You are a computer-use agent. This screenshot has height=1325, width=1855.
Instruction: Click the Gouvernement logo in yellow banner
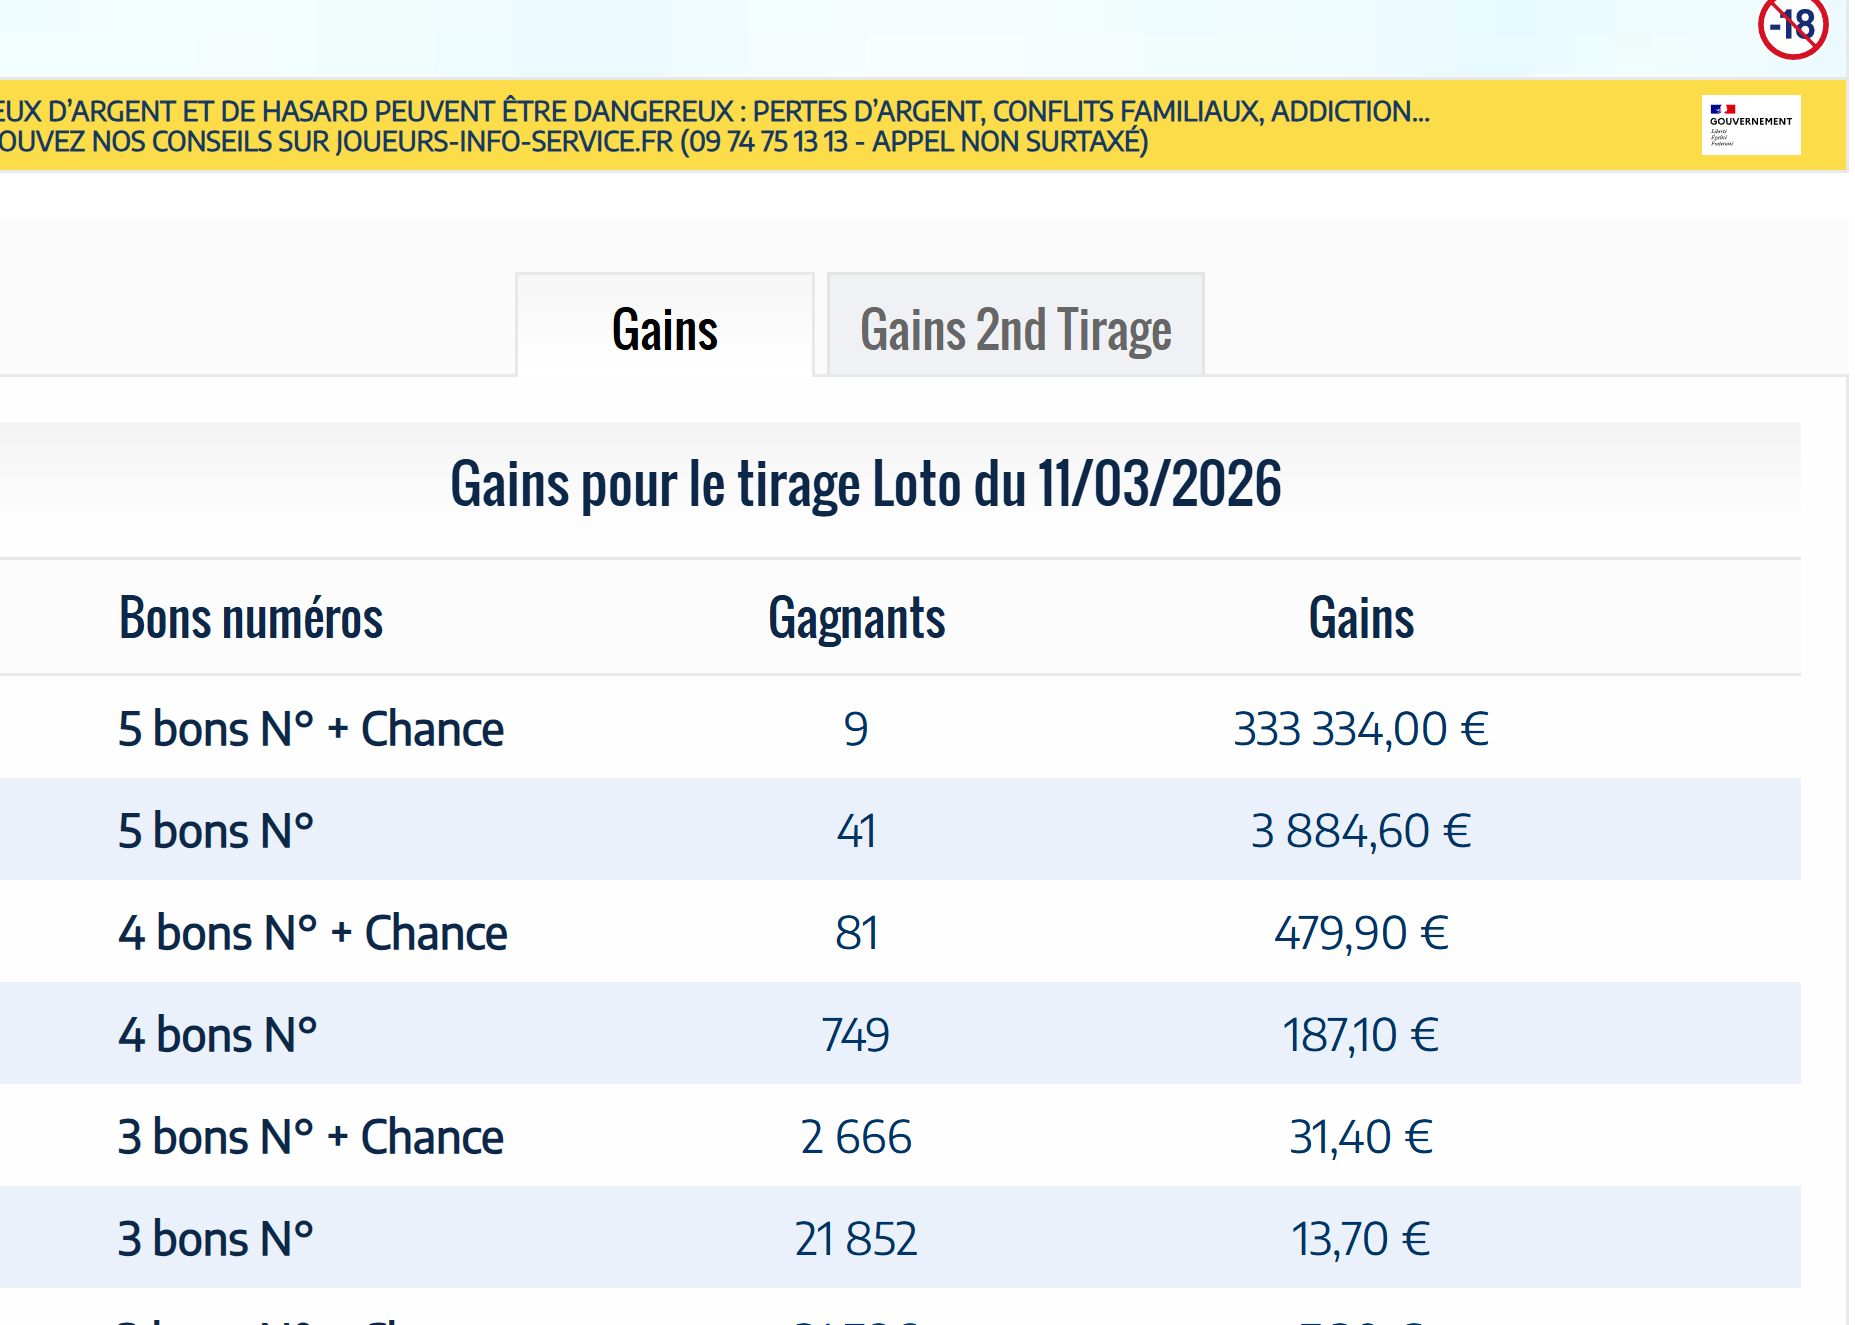1750,125
